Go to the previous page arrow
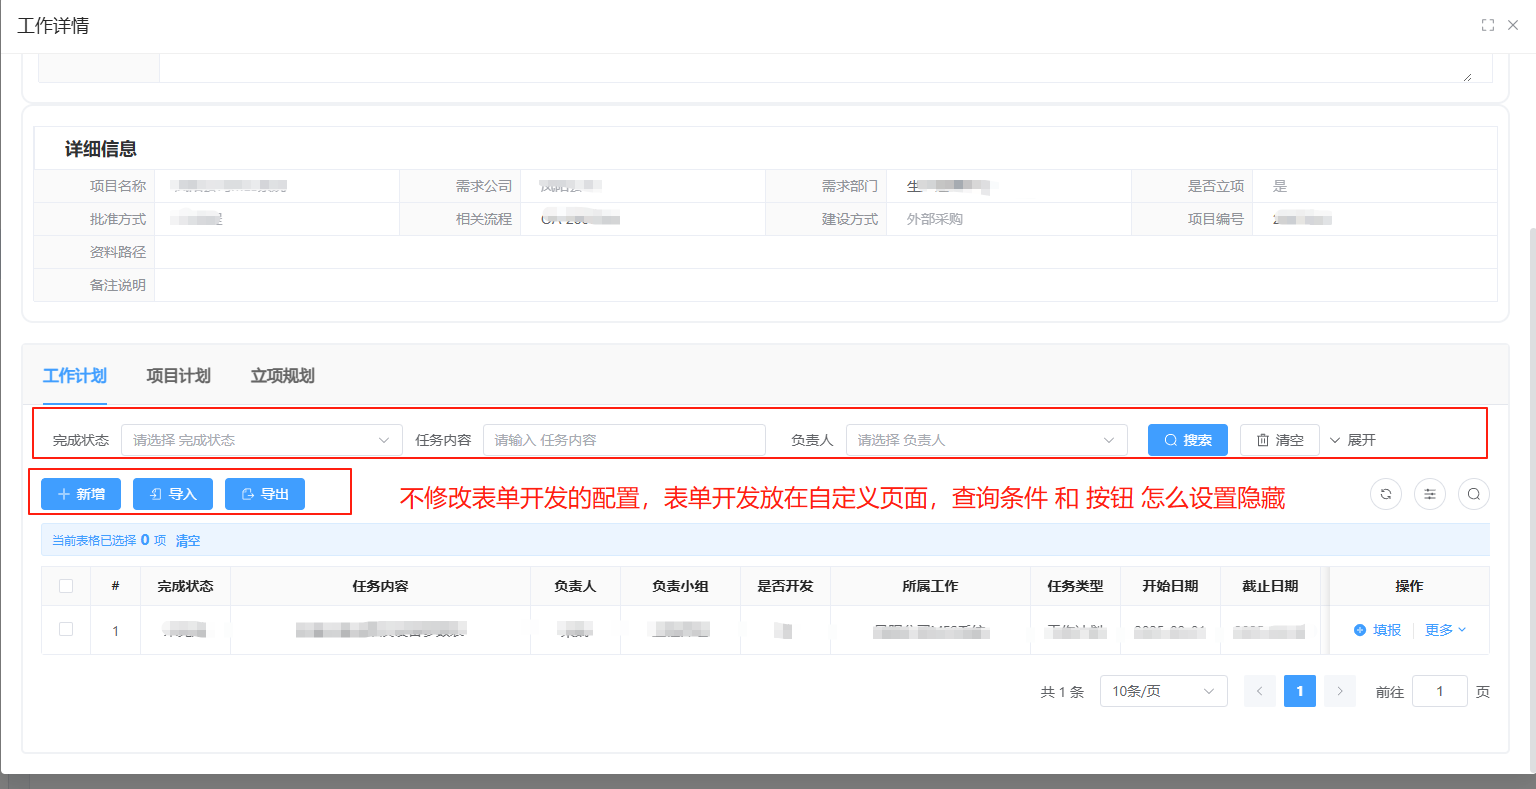The height and width of the screenshot is (789, 1536). coord(1259,691)
